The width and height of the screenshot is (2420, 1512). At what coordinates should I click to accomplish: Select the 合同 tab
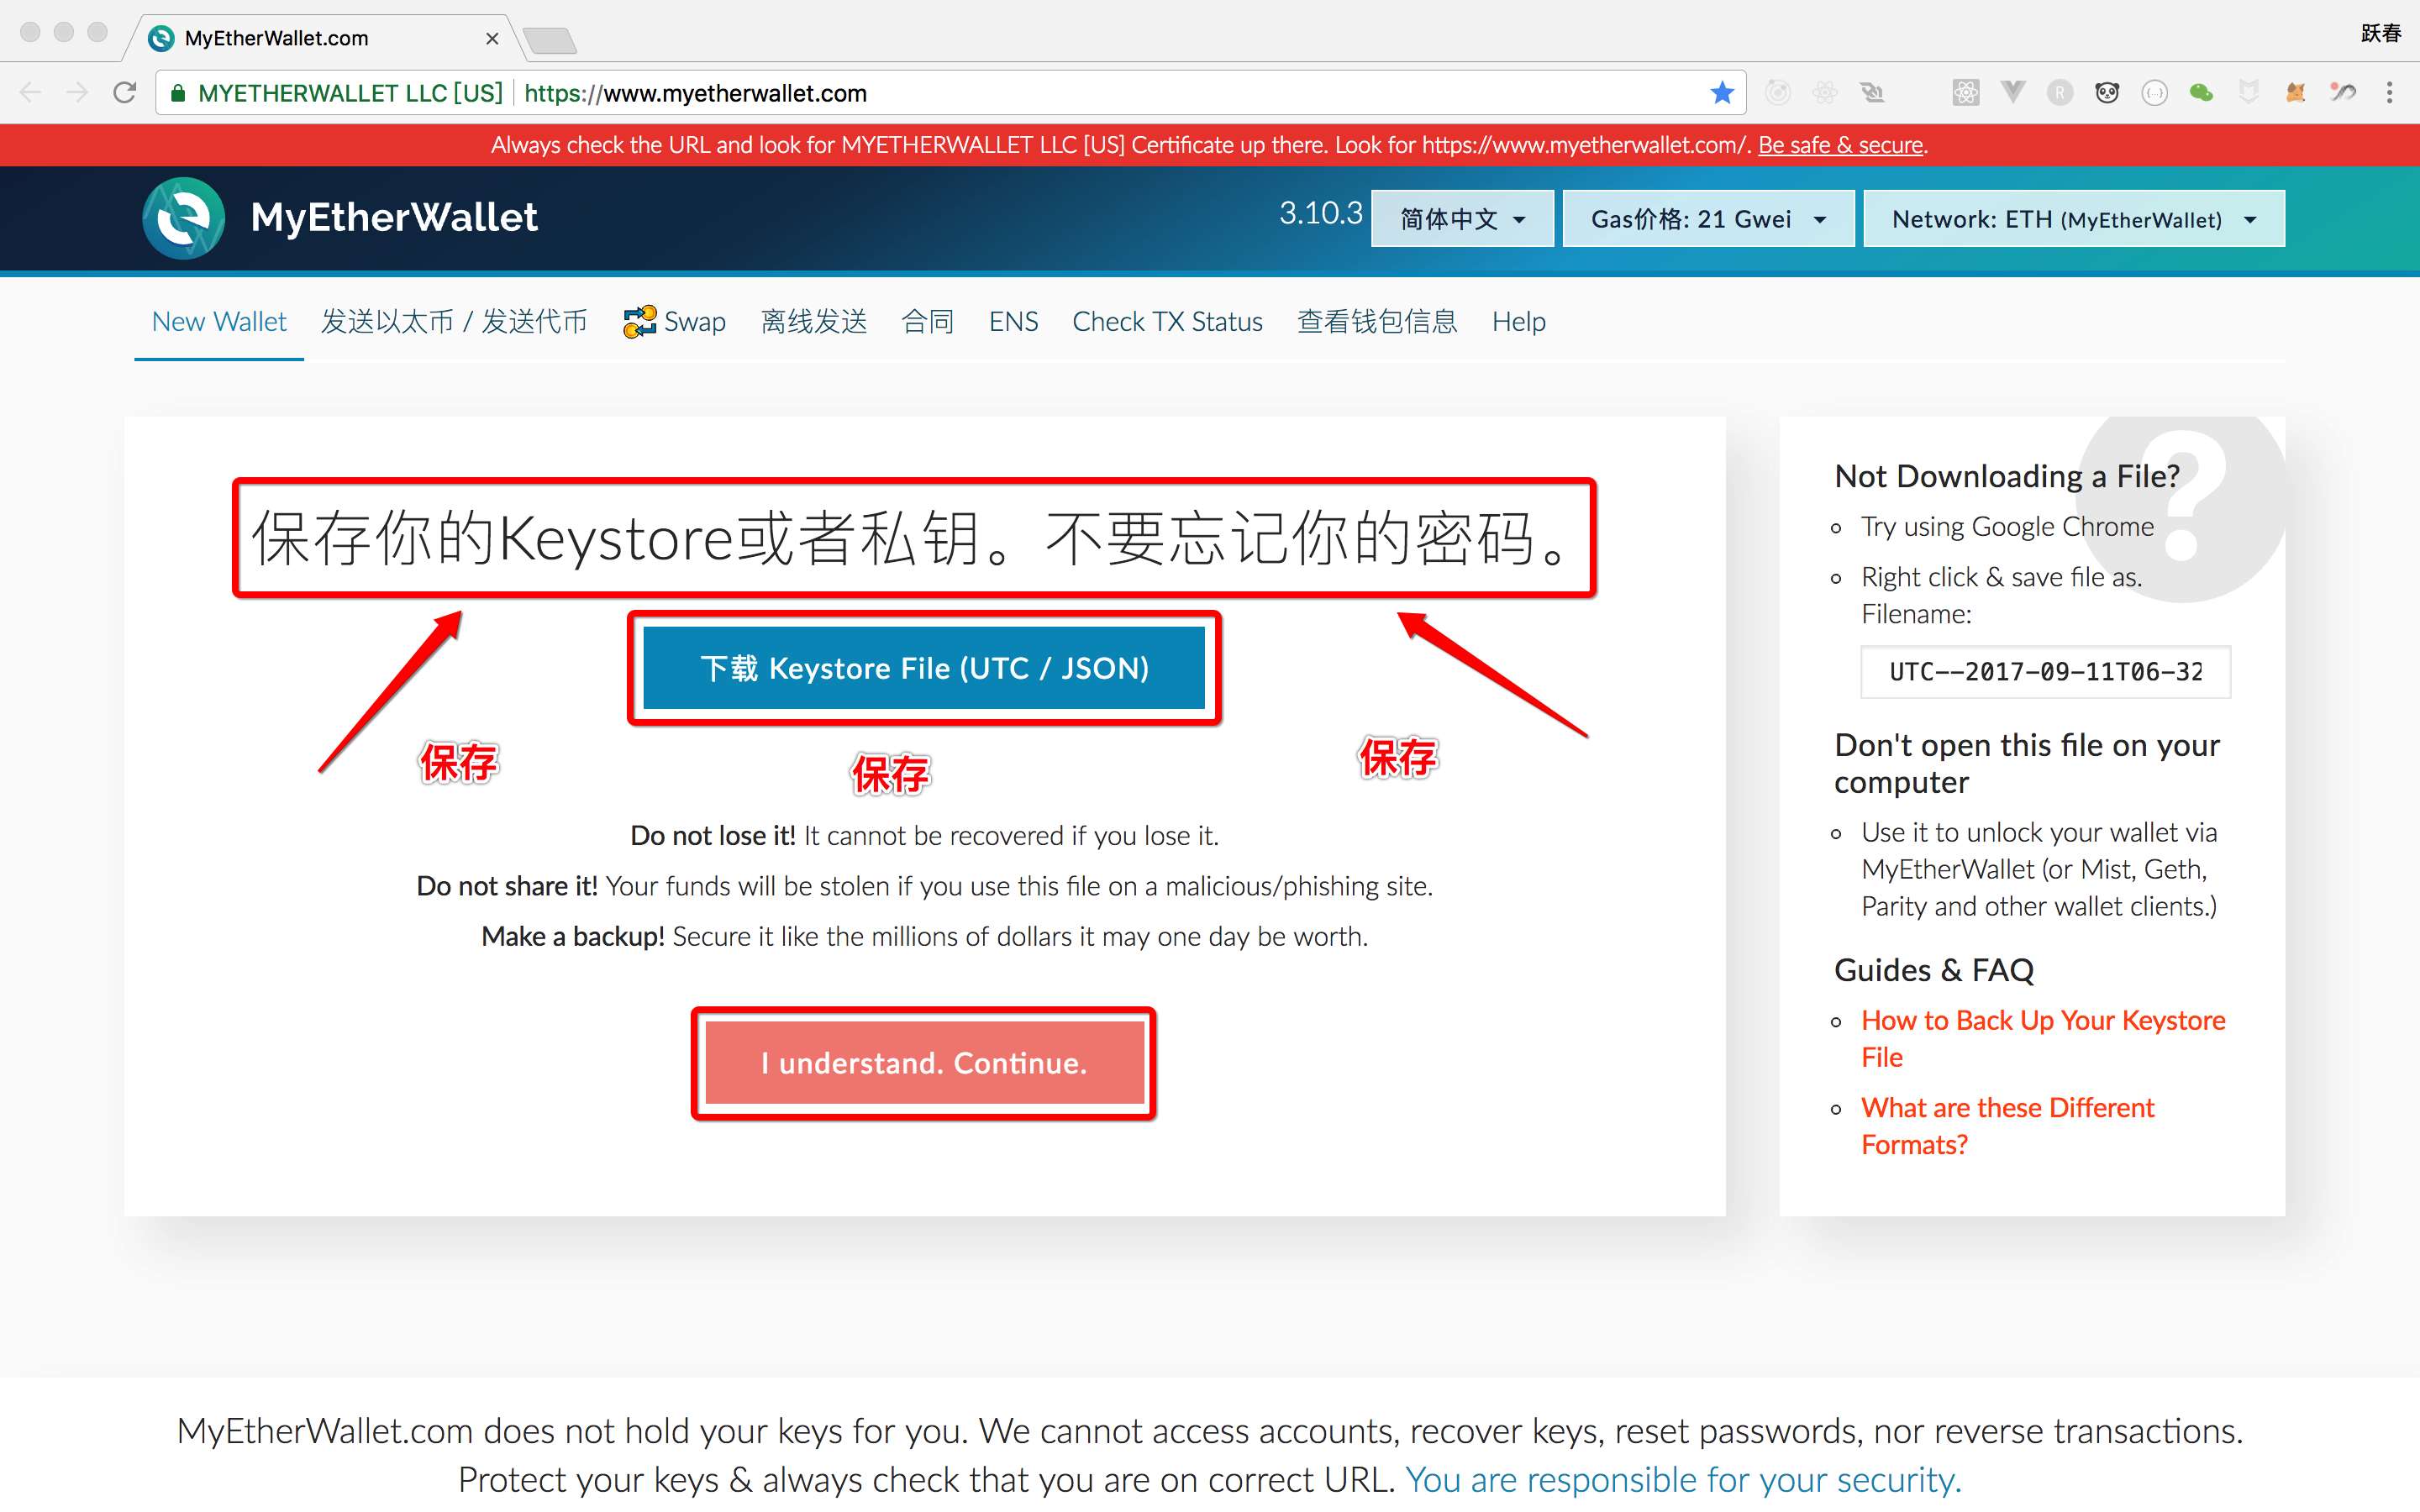(x=927, y=322)
